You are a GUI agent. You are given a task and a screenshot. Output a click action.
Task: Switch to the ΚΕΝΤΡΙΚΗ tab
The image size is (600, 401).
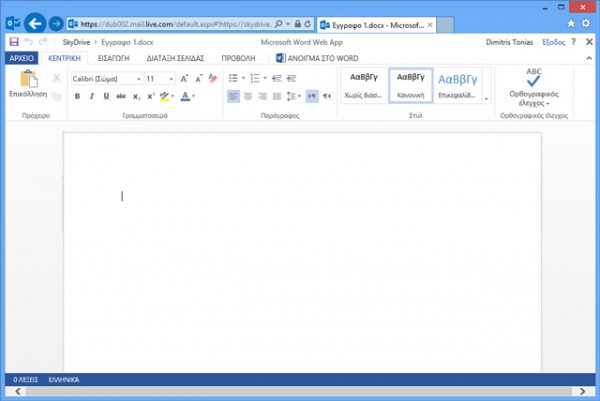pos(64,58)
